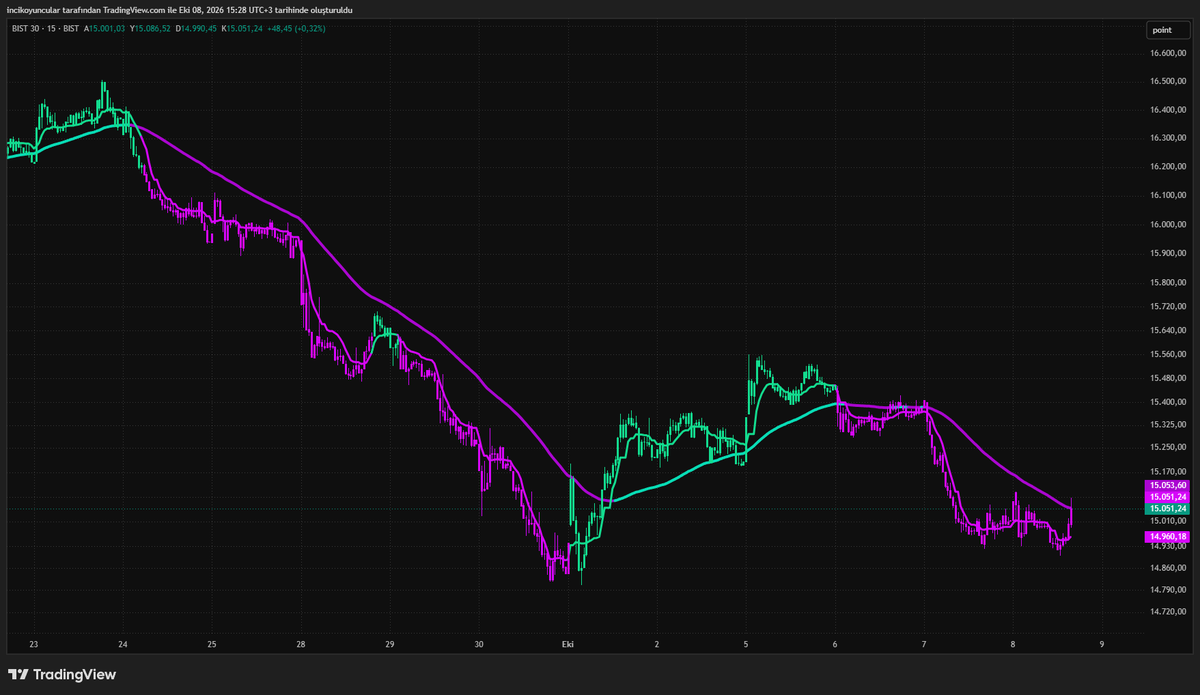1200x695 pixels.
Task: Click the 16.500,00 price scale label
Action: [1167, 81]
